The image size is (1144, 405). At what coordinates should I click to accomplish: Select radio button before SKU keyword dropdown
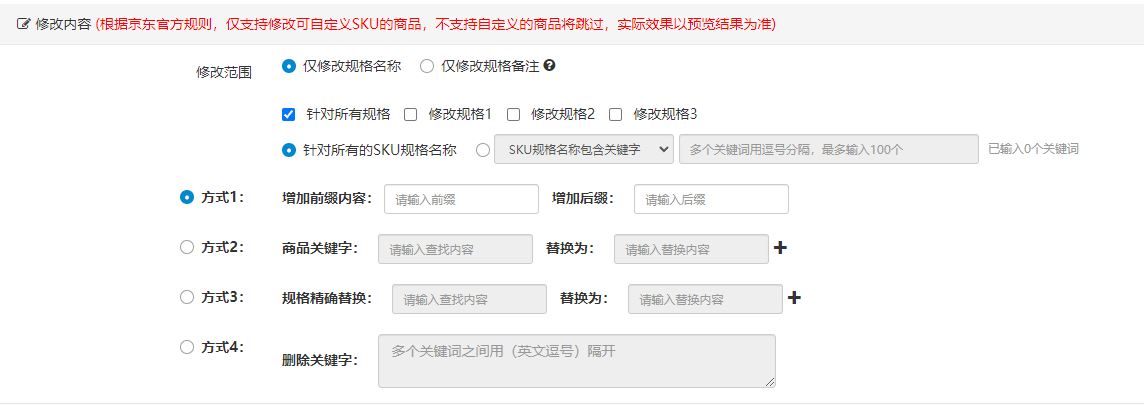(483, 150)
